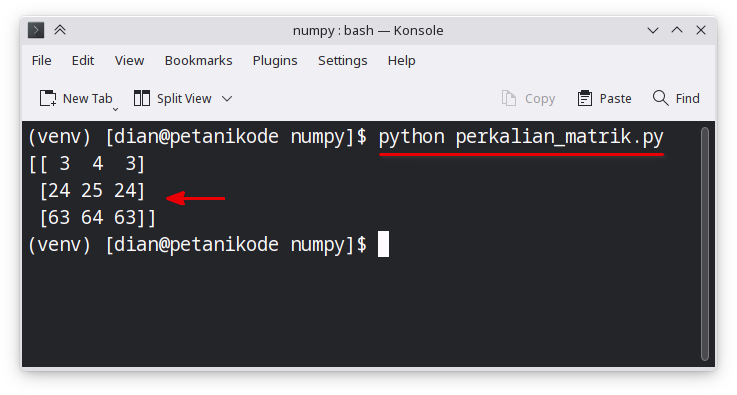Click the Split View label
Screen dimensions: 737x395
tap(184, 99)
